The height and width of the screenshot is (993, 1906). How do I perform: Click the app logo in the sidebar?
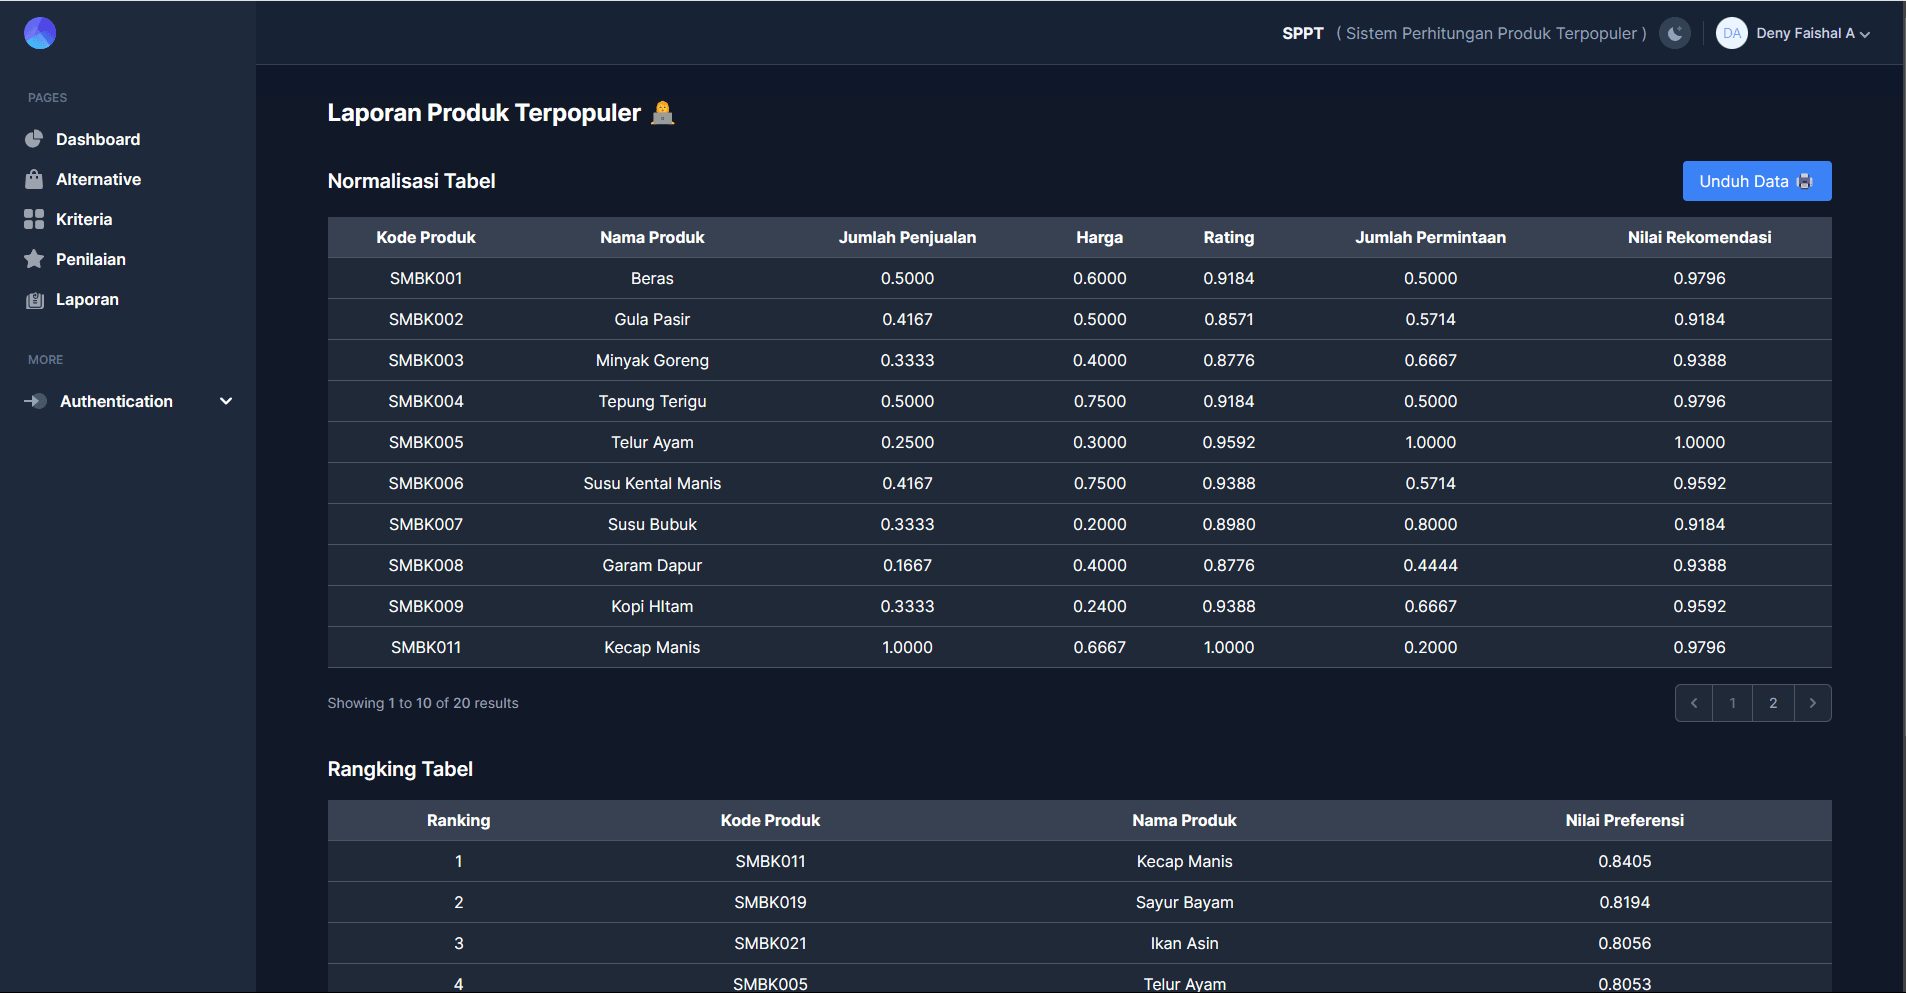pyautogui.click(x=40, y=33)
